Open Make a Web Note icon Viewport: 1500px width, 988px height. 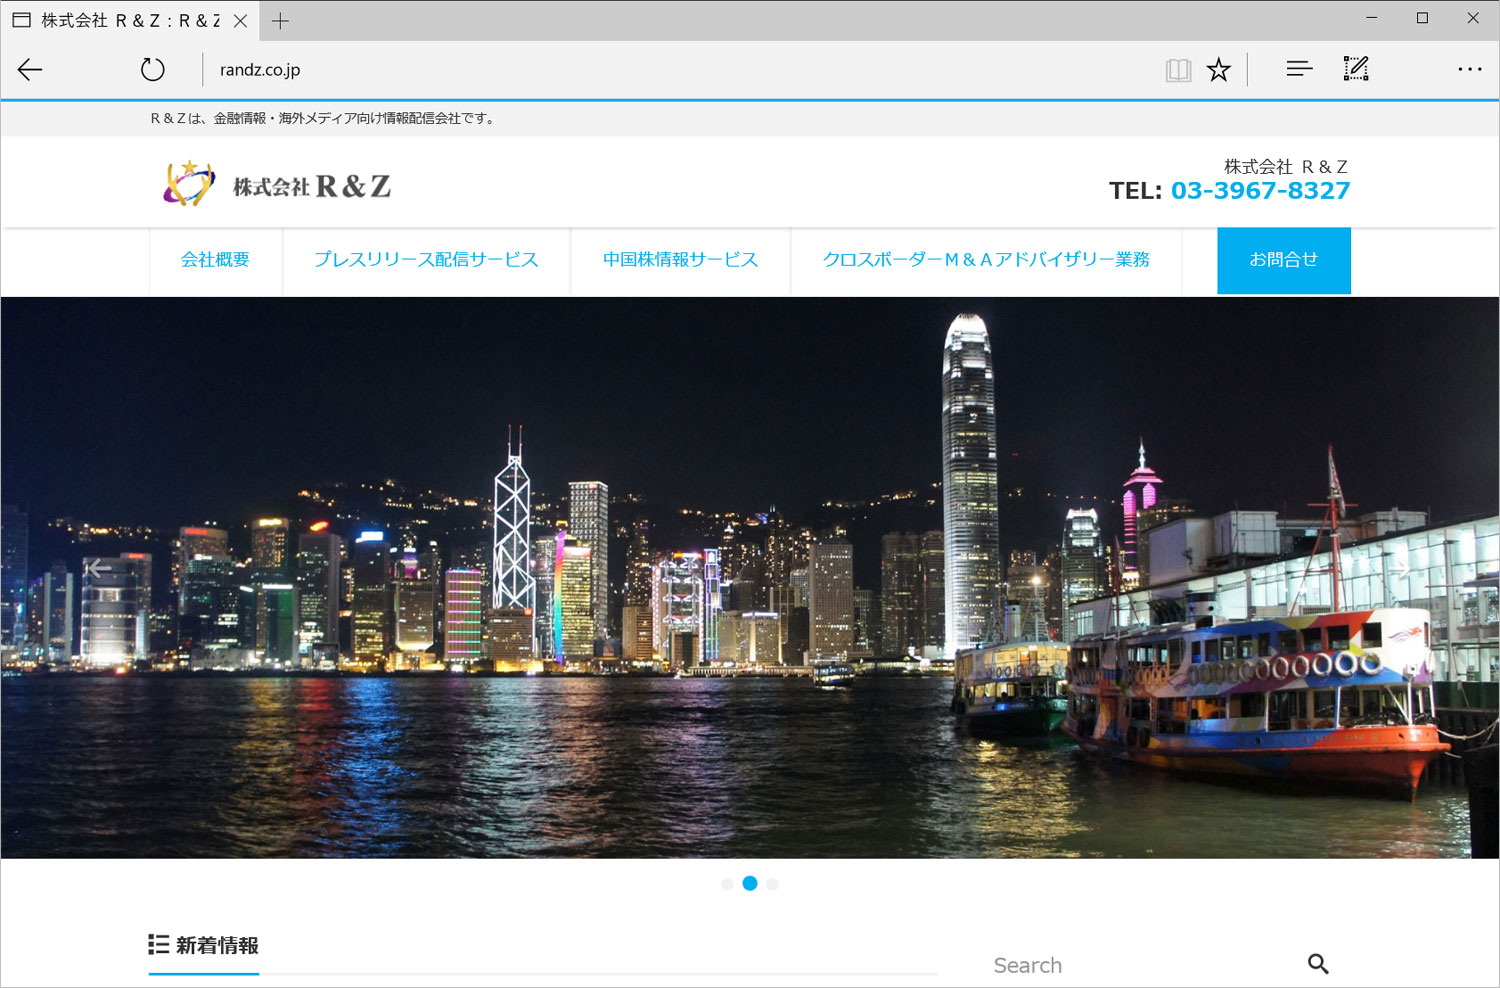[x=1356, y=69]
